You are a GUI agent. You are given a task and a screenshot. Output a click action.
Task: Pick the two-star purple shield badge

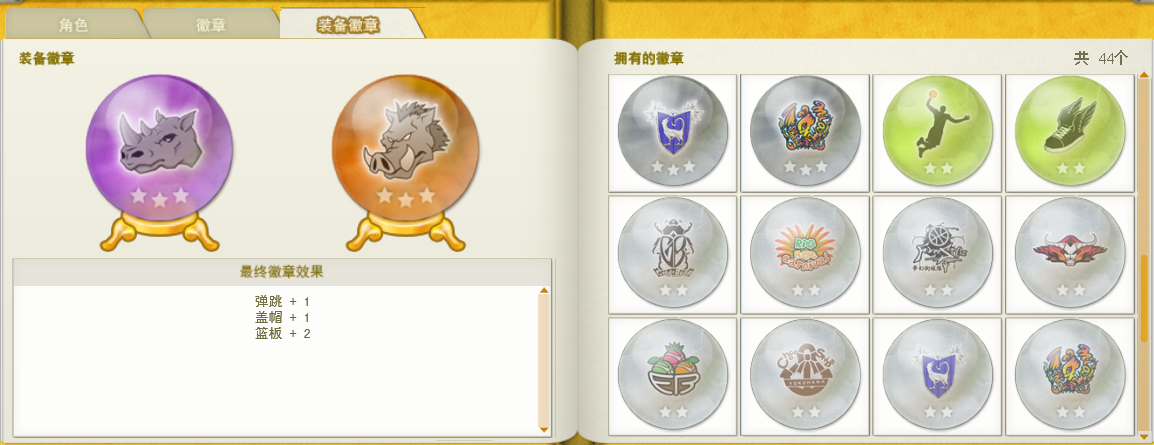click(937, 374)
